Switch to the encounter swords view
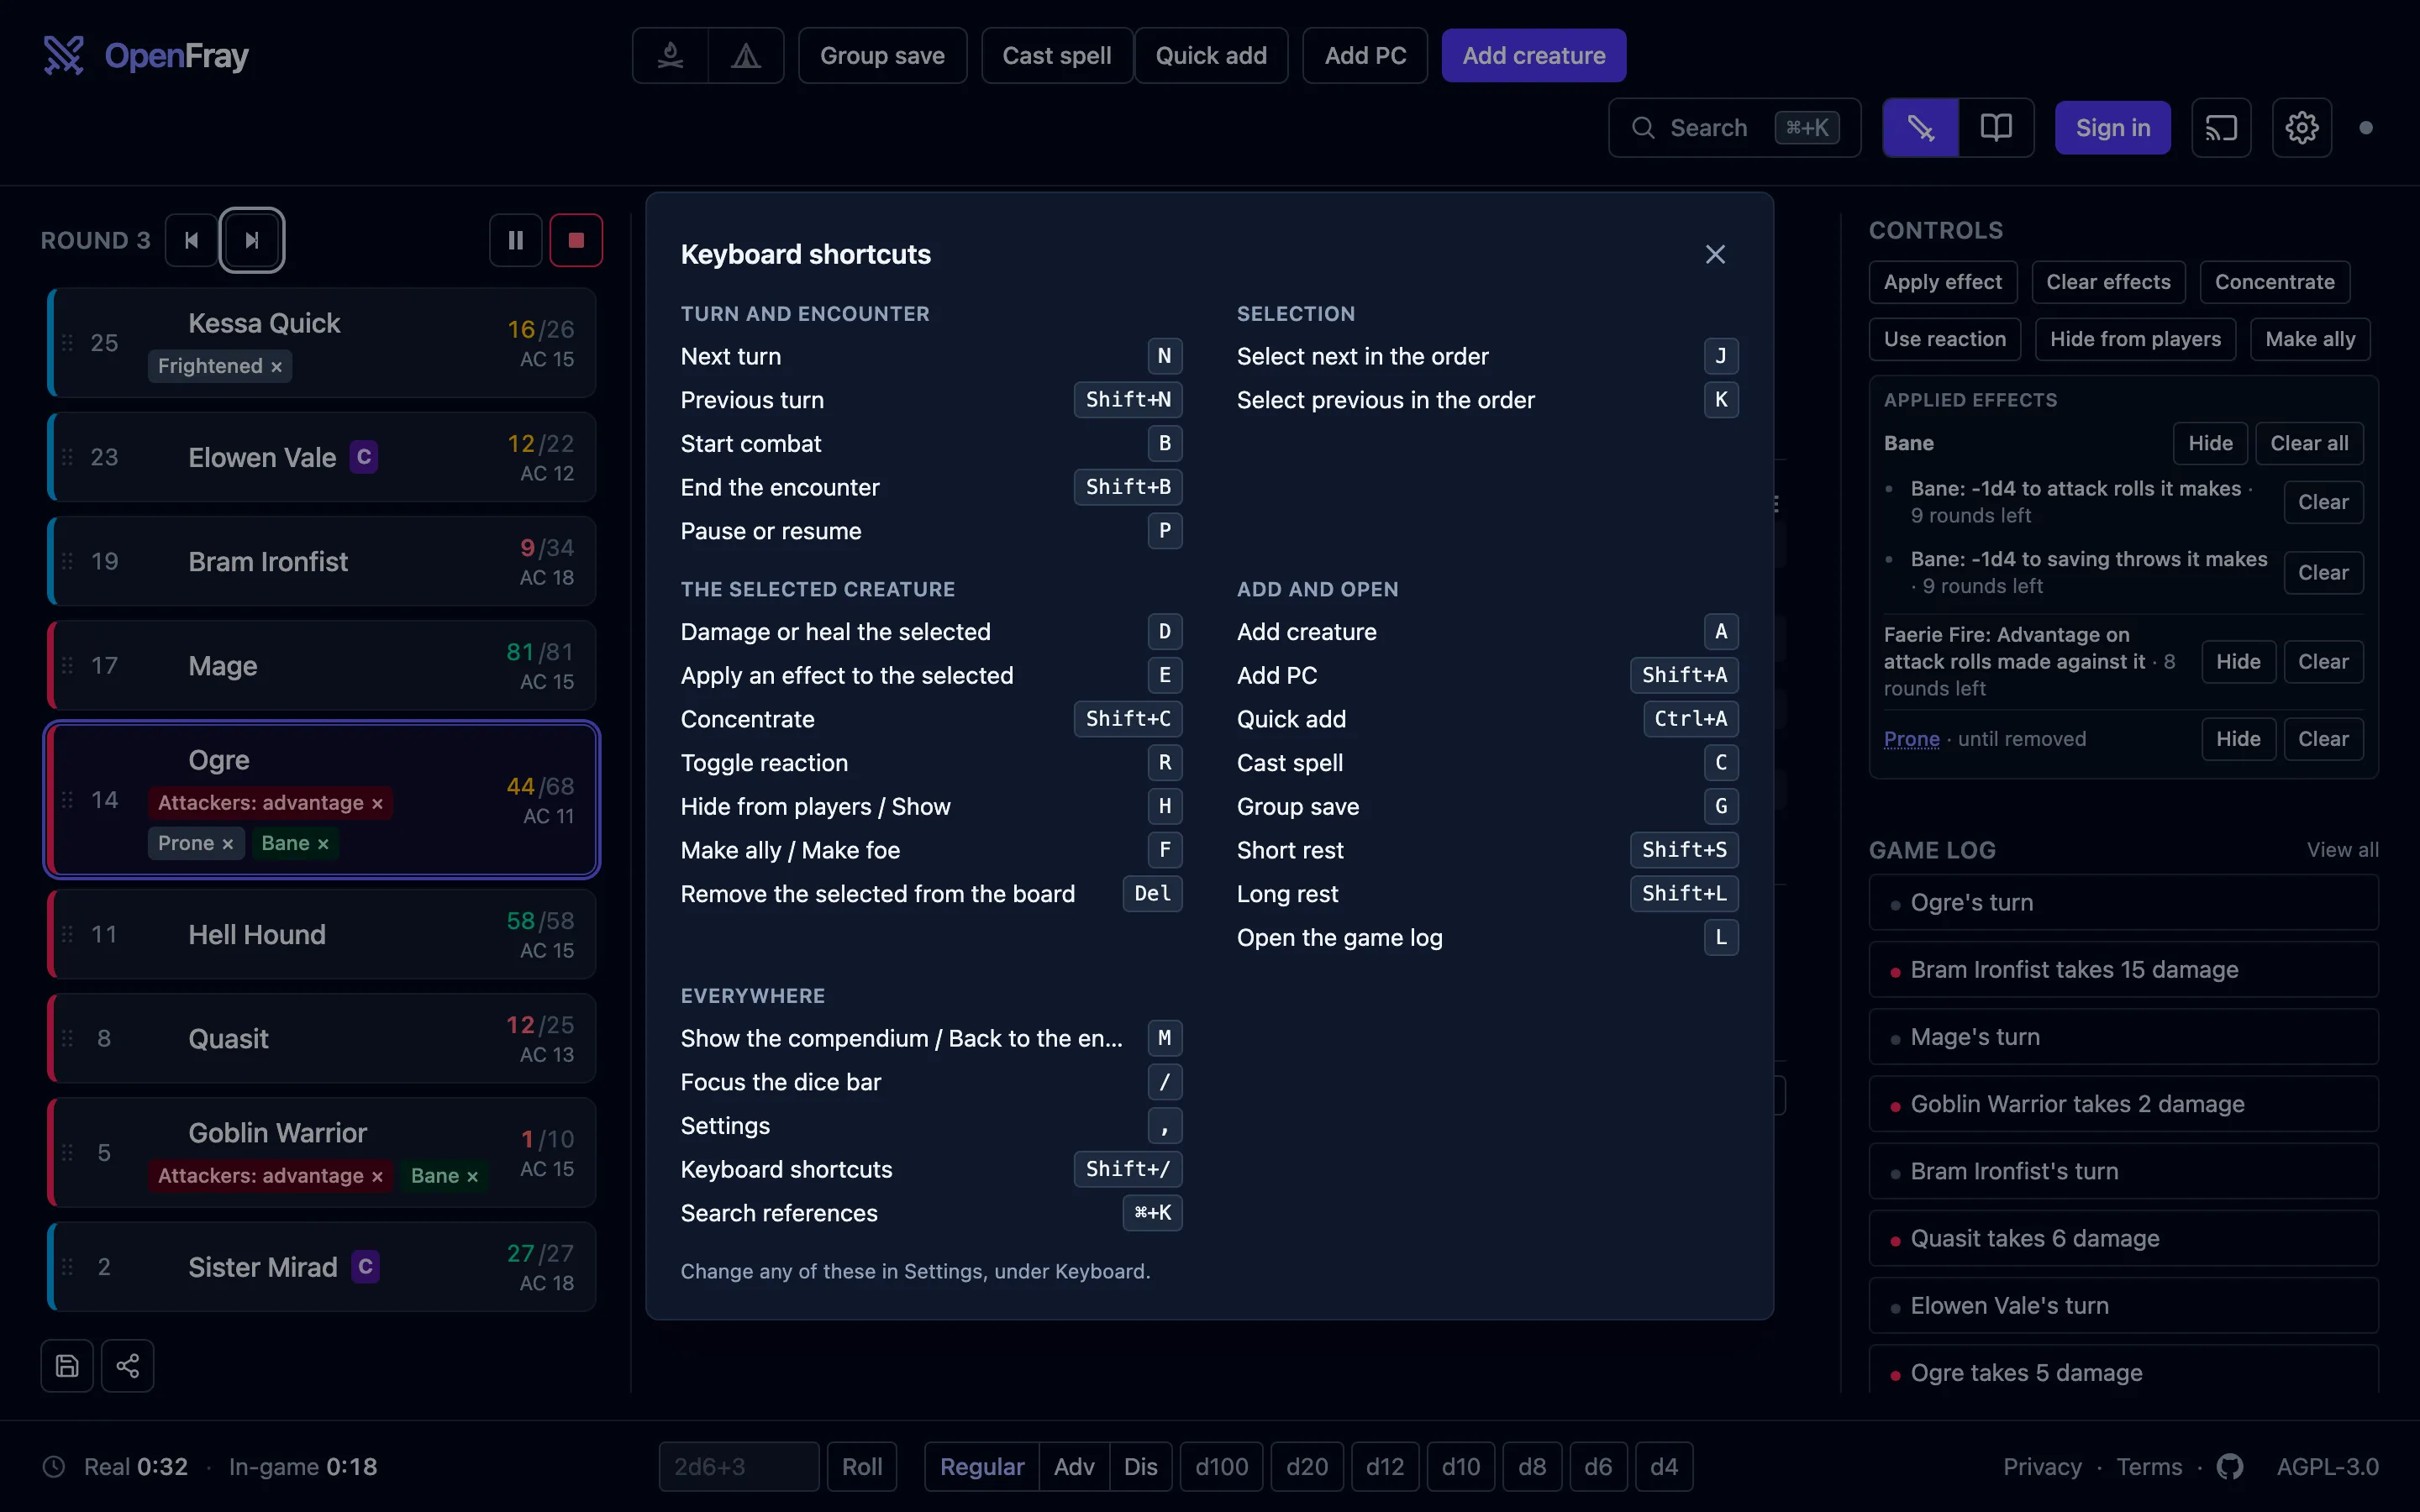The image size is (2420, 1512). click(x=1920, y=128)
